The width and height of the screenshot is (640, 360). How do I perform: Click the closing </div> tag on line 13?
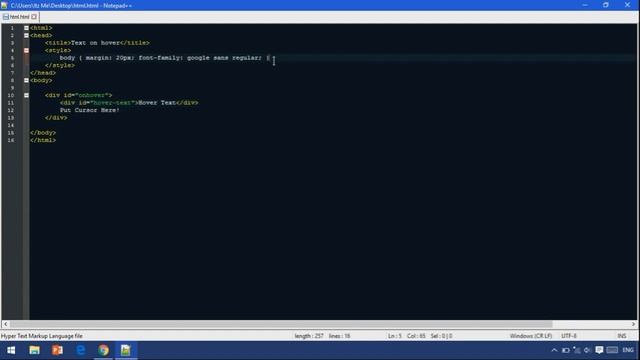pyautogui.click(x=56, y=118)
